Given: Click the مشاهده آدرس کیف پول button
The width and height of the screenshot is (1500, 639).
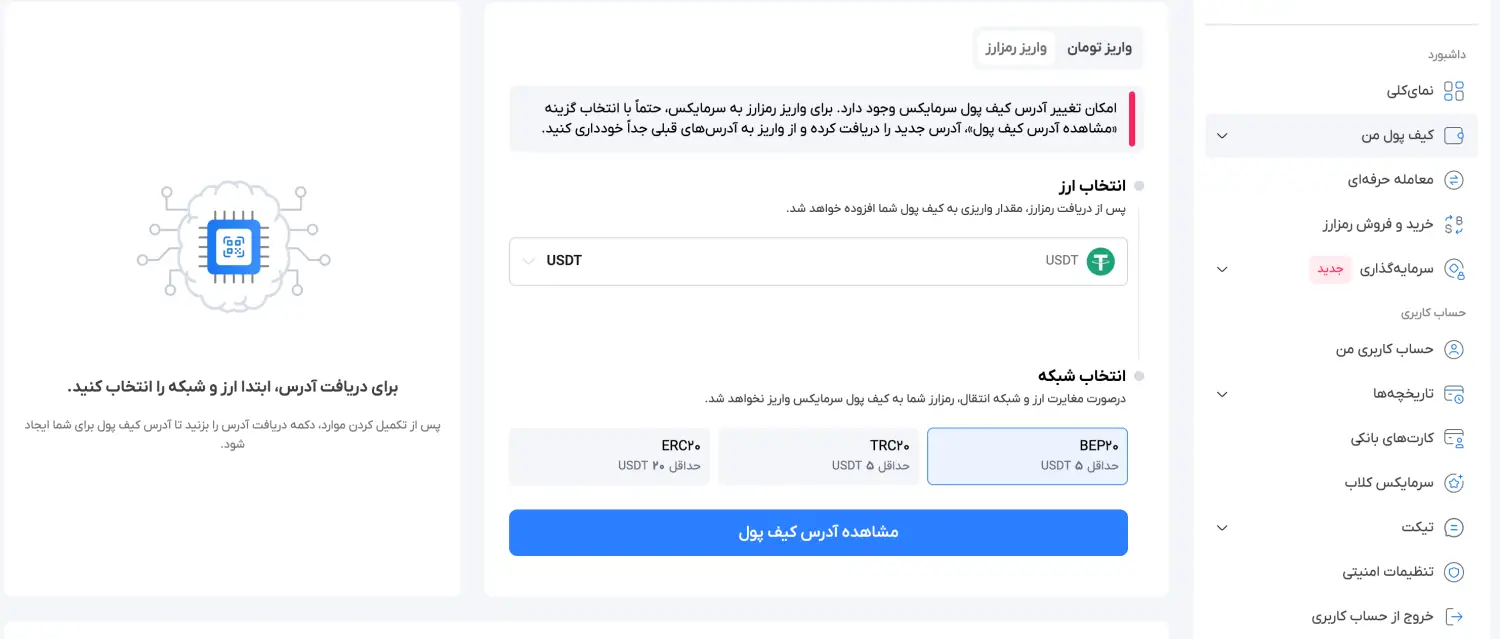Looking at the screenshot, I should (x=818, y=532).
